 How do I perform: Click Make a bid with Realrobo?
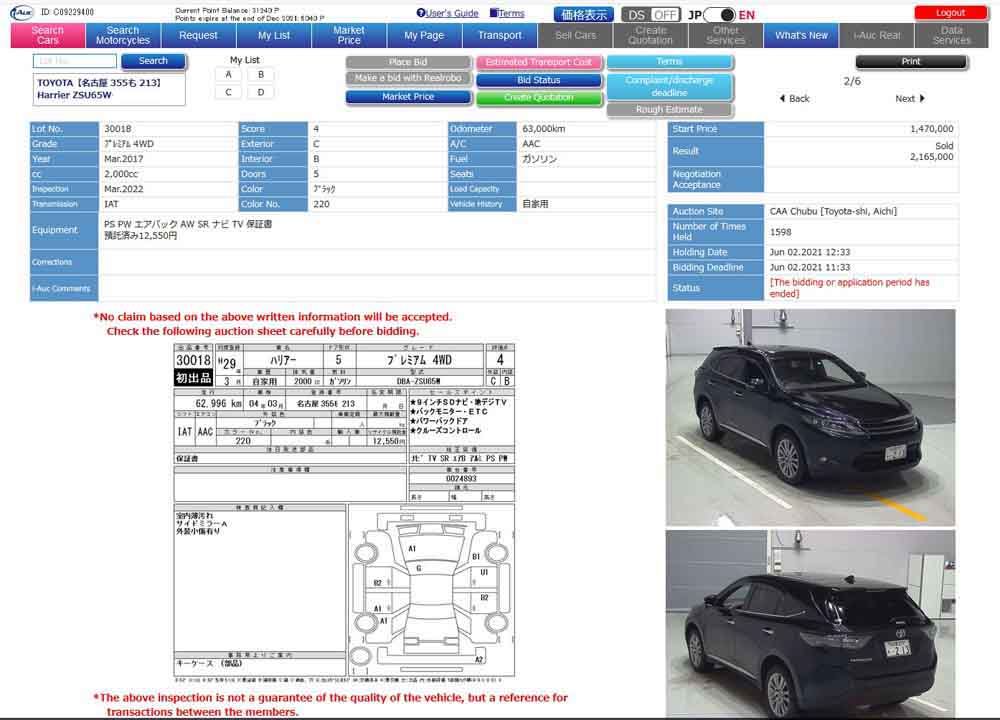point(408,78)
